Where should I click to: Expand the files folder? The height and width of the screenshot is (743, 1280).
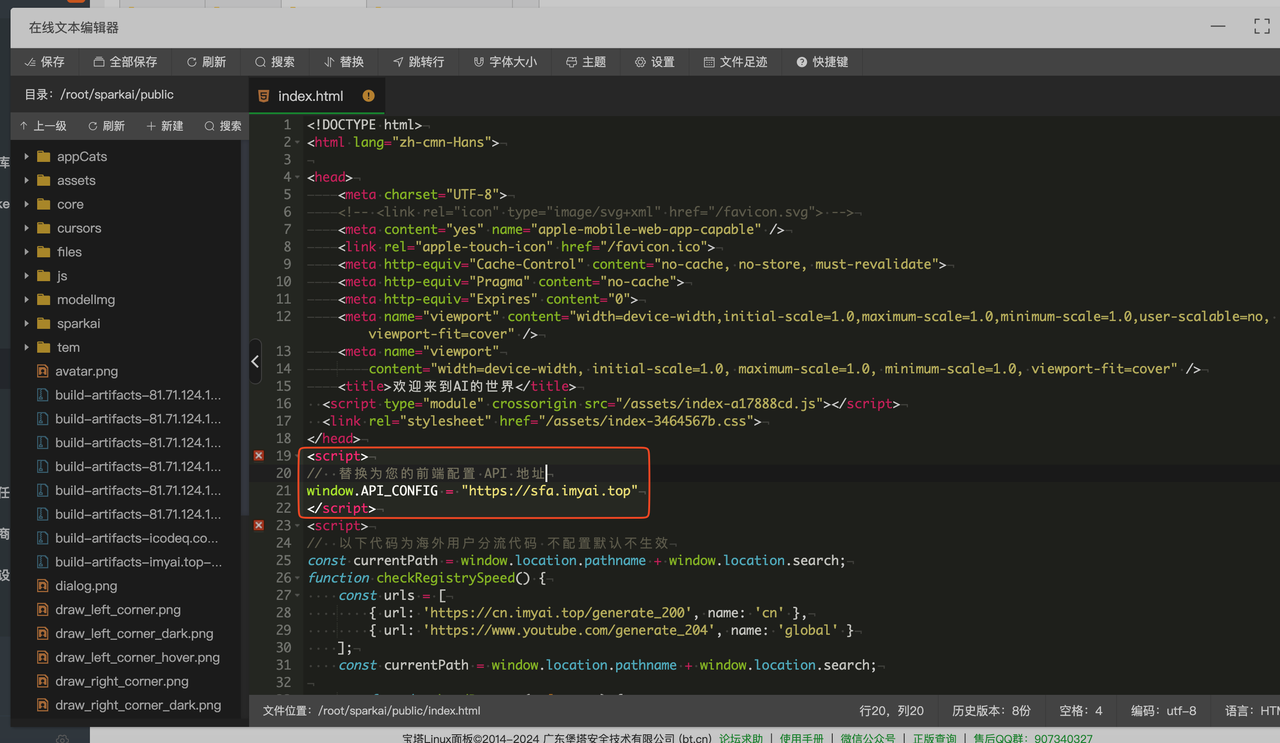26,252
